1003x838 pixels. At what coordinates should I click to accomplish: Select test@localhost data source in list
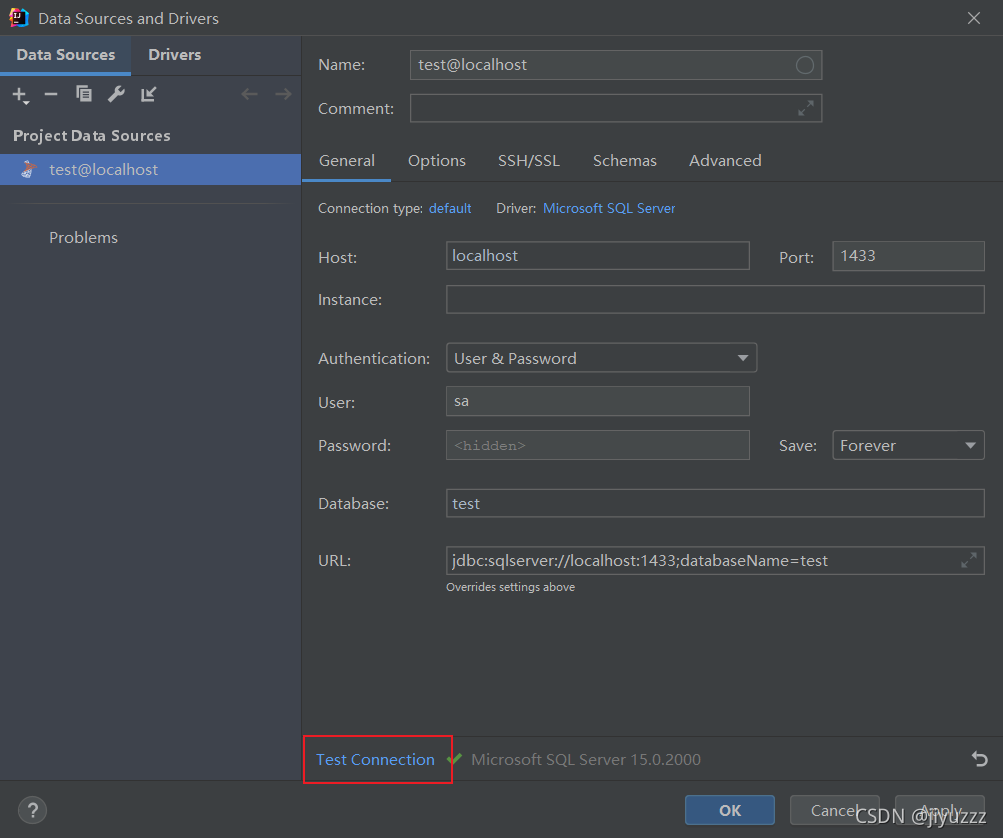click(150, 170)
